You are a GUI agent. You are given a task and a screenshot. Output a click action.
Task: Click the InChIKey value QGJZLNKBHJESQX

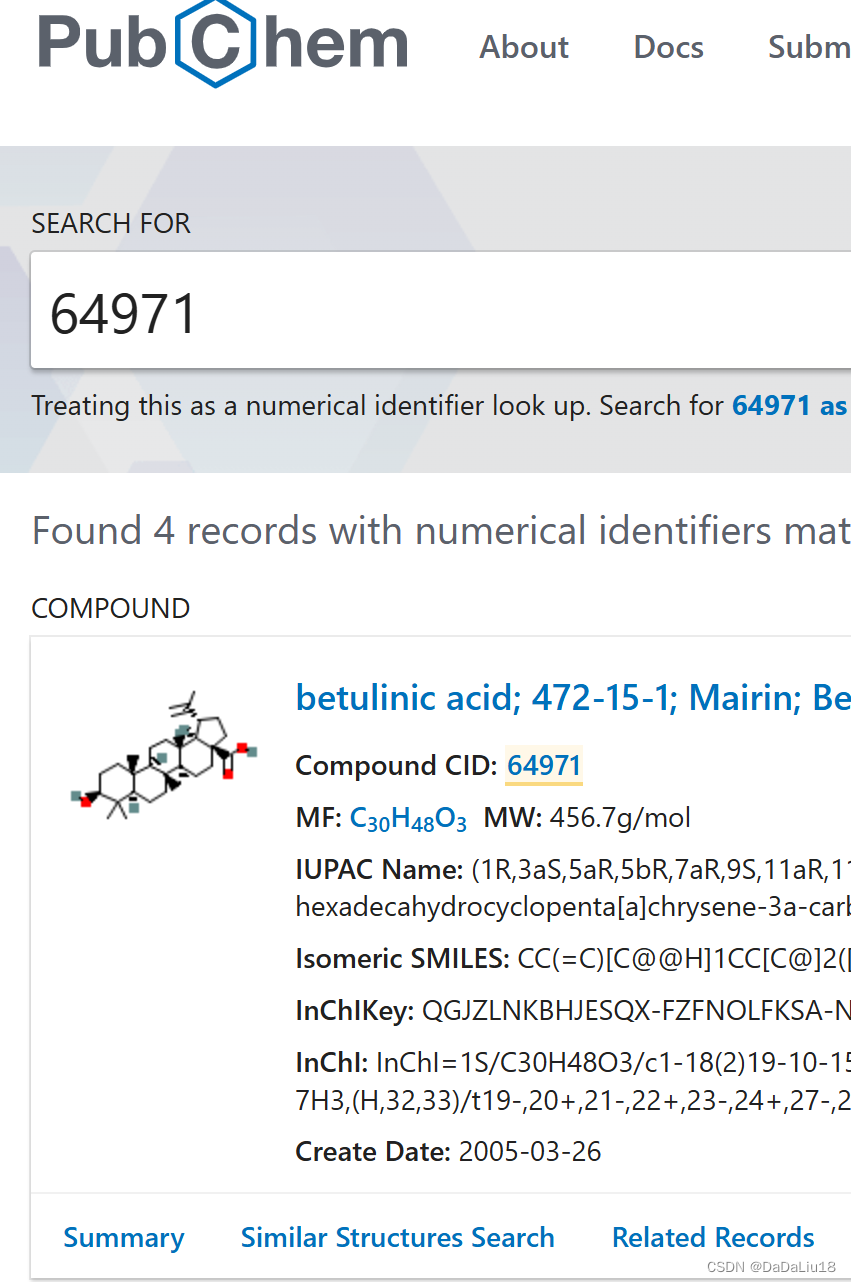click(636, 1011)
